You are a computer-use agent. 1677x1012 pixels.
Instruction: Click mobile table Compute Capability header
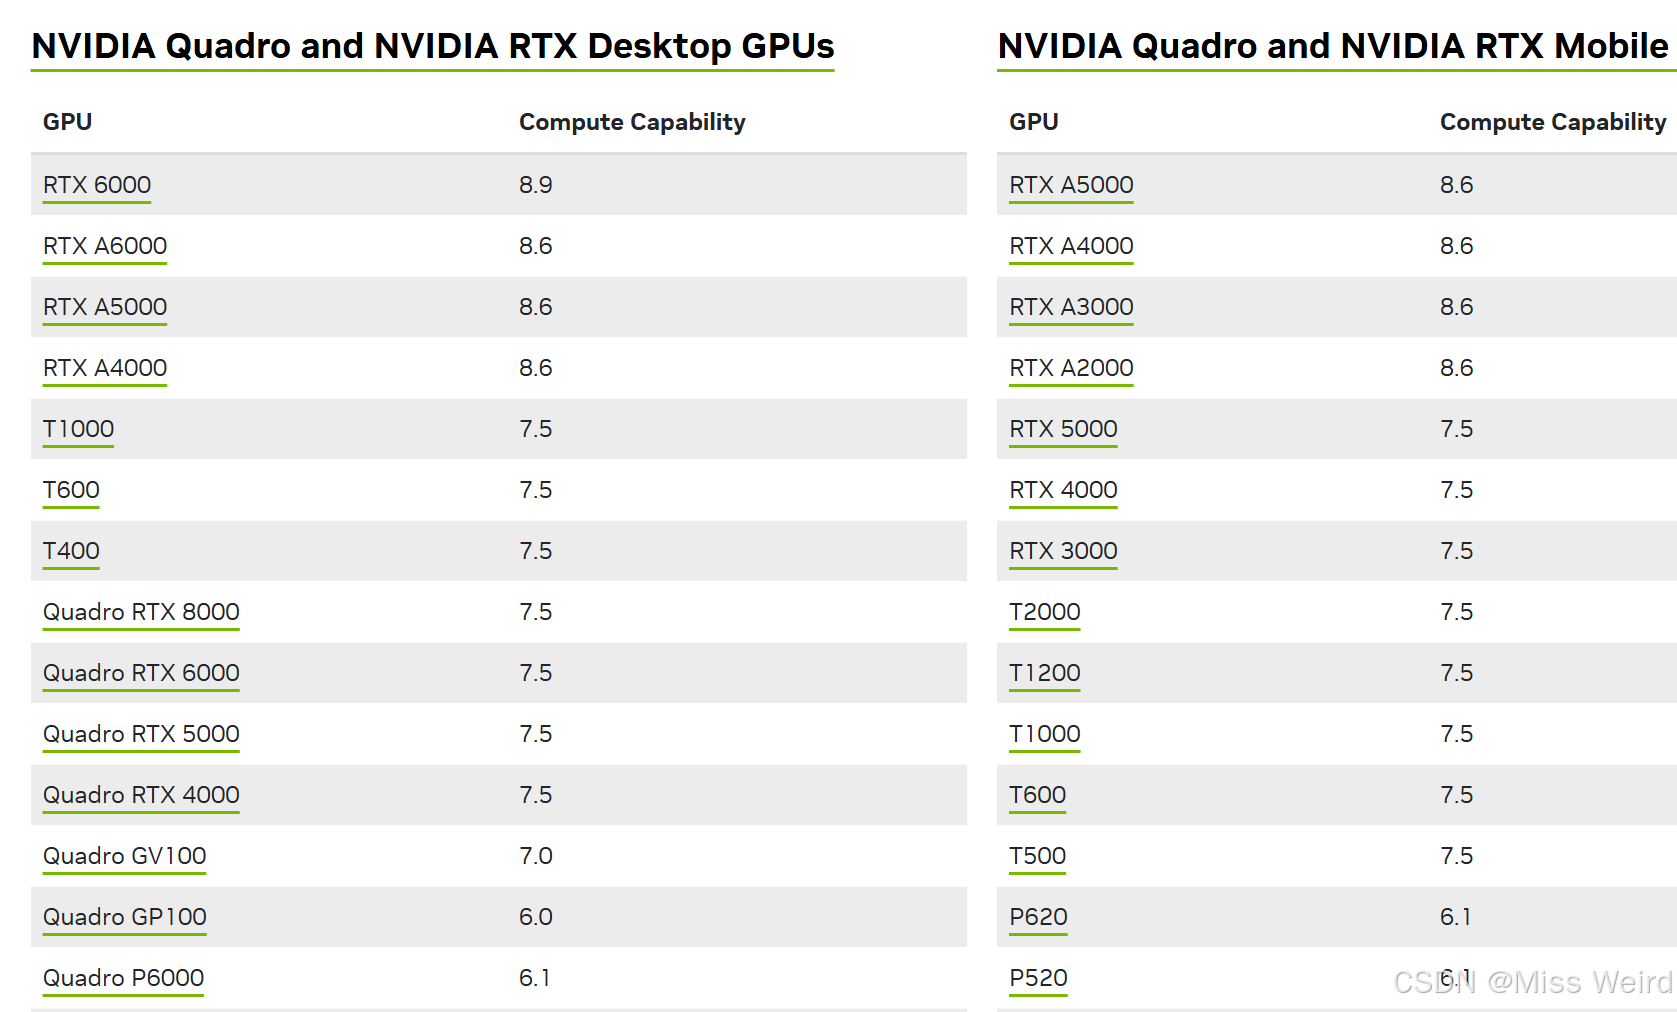pyautogui.click(x=1553, y=122)
